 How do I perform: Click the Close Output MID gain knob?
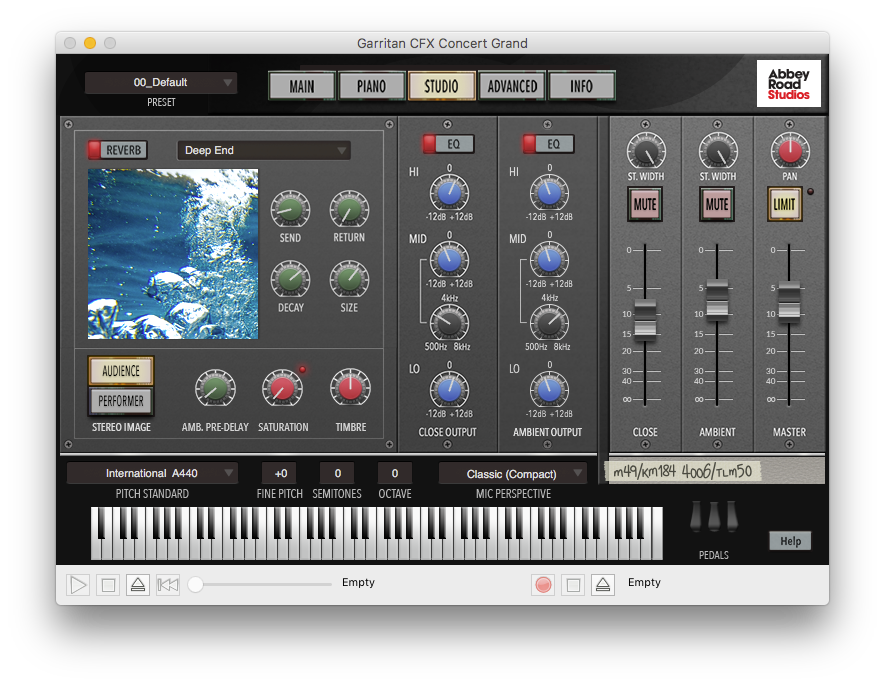(449, 260)
